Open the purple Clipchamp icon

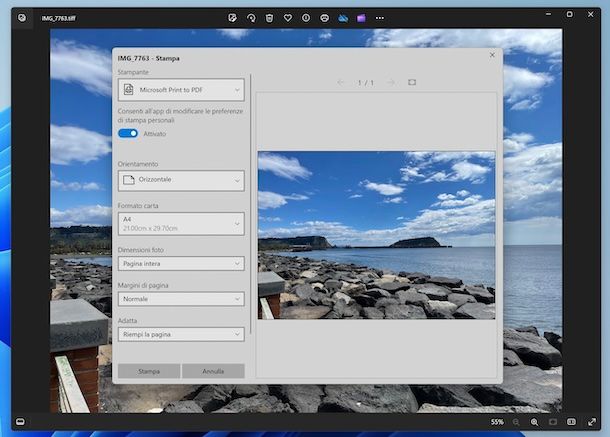click(361, 18)
